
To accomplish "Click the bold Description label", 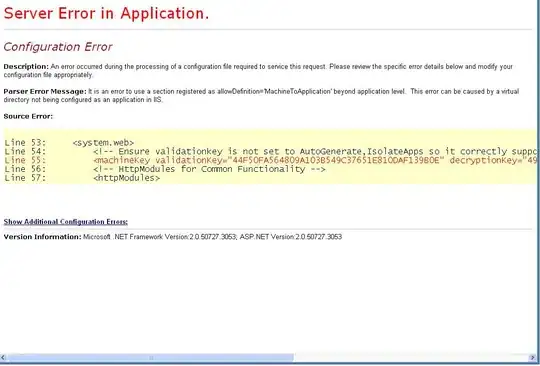I will (26, 66).
